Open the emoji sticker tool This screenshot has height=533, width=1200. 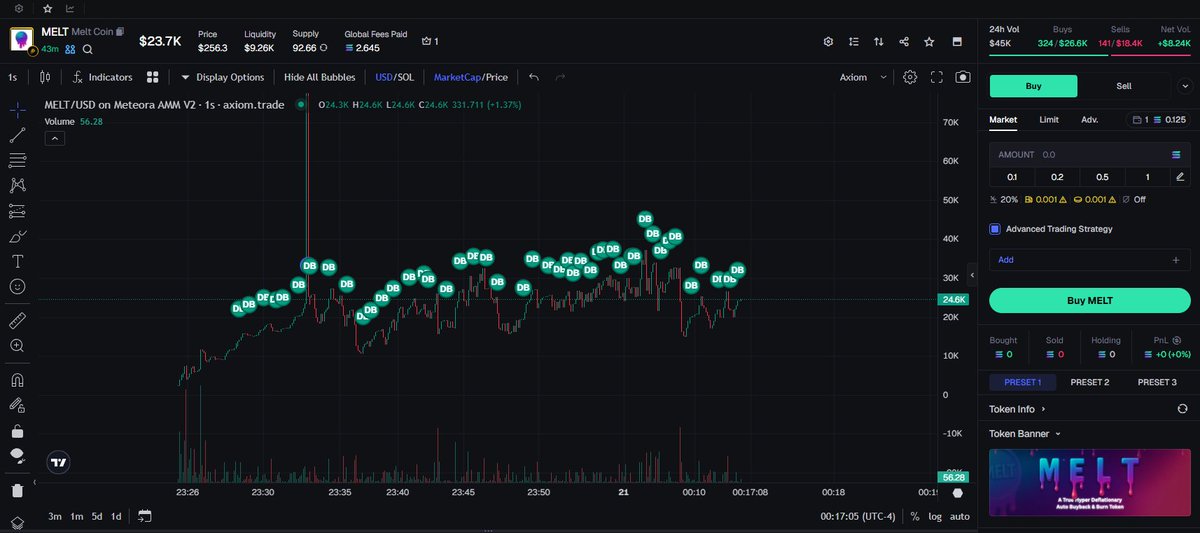pyautogui.click(x=17, y=287)
